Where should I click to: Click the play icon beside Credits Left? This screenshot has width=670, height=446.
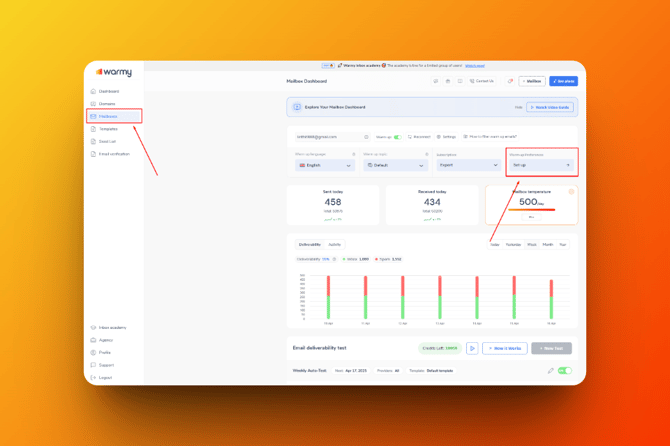point(472,348)
